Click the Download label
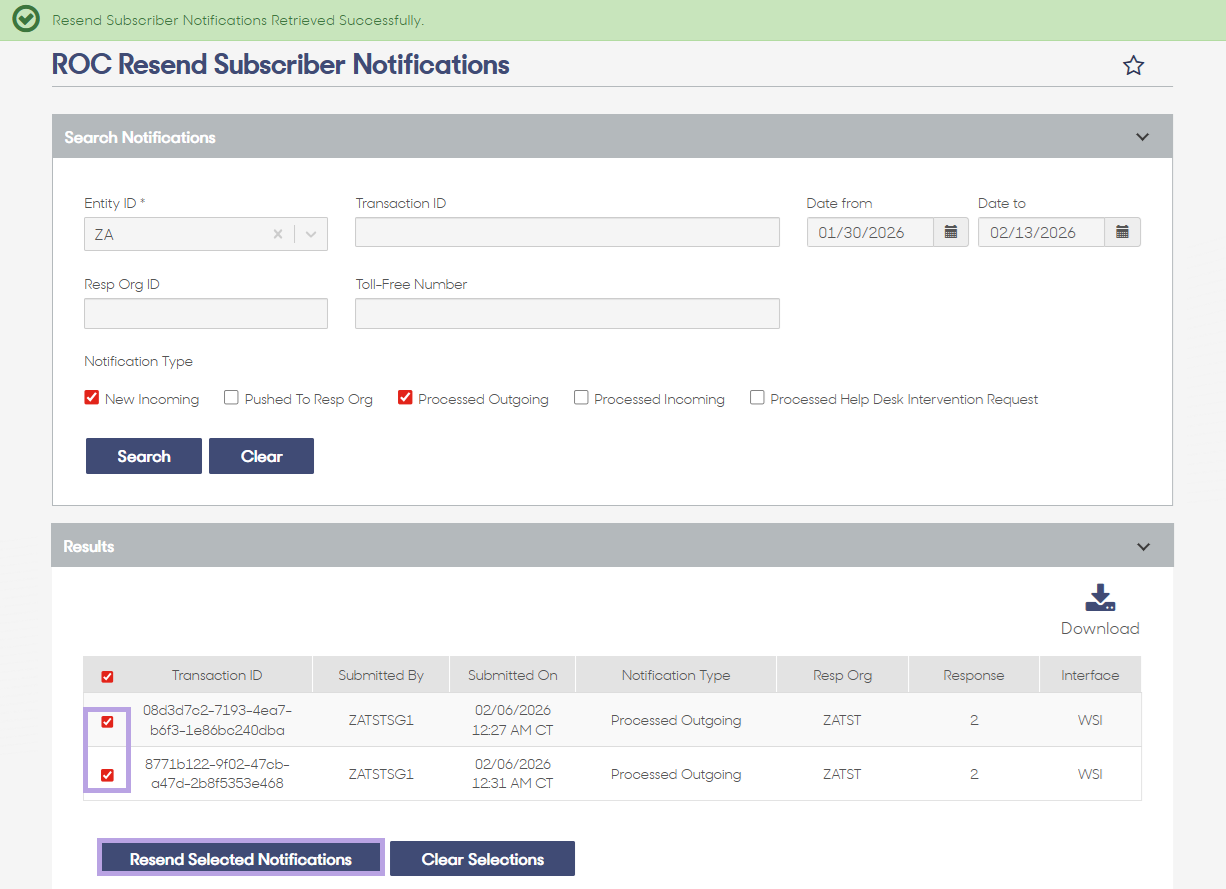The image size is (1226, 889). pyautogui.click(x=1100, y=629)
